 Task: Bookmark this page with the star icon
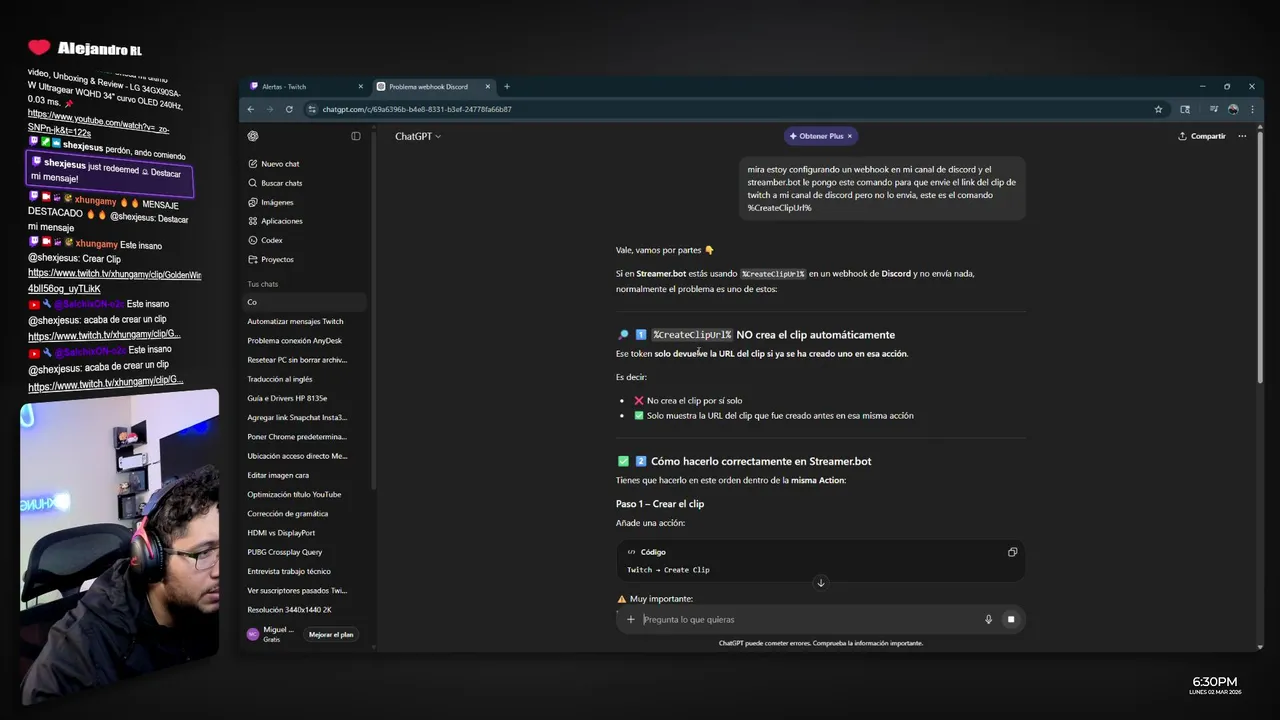tap(1158, 109)
